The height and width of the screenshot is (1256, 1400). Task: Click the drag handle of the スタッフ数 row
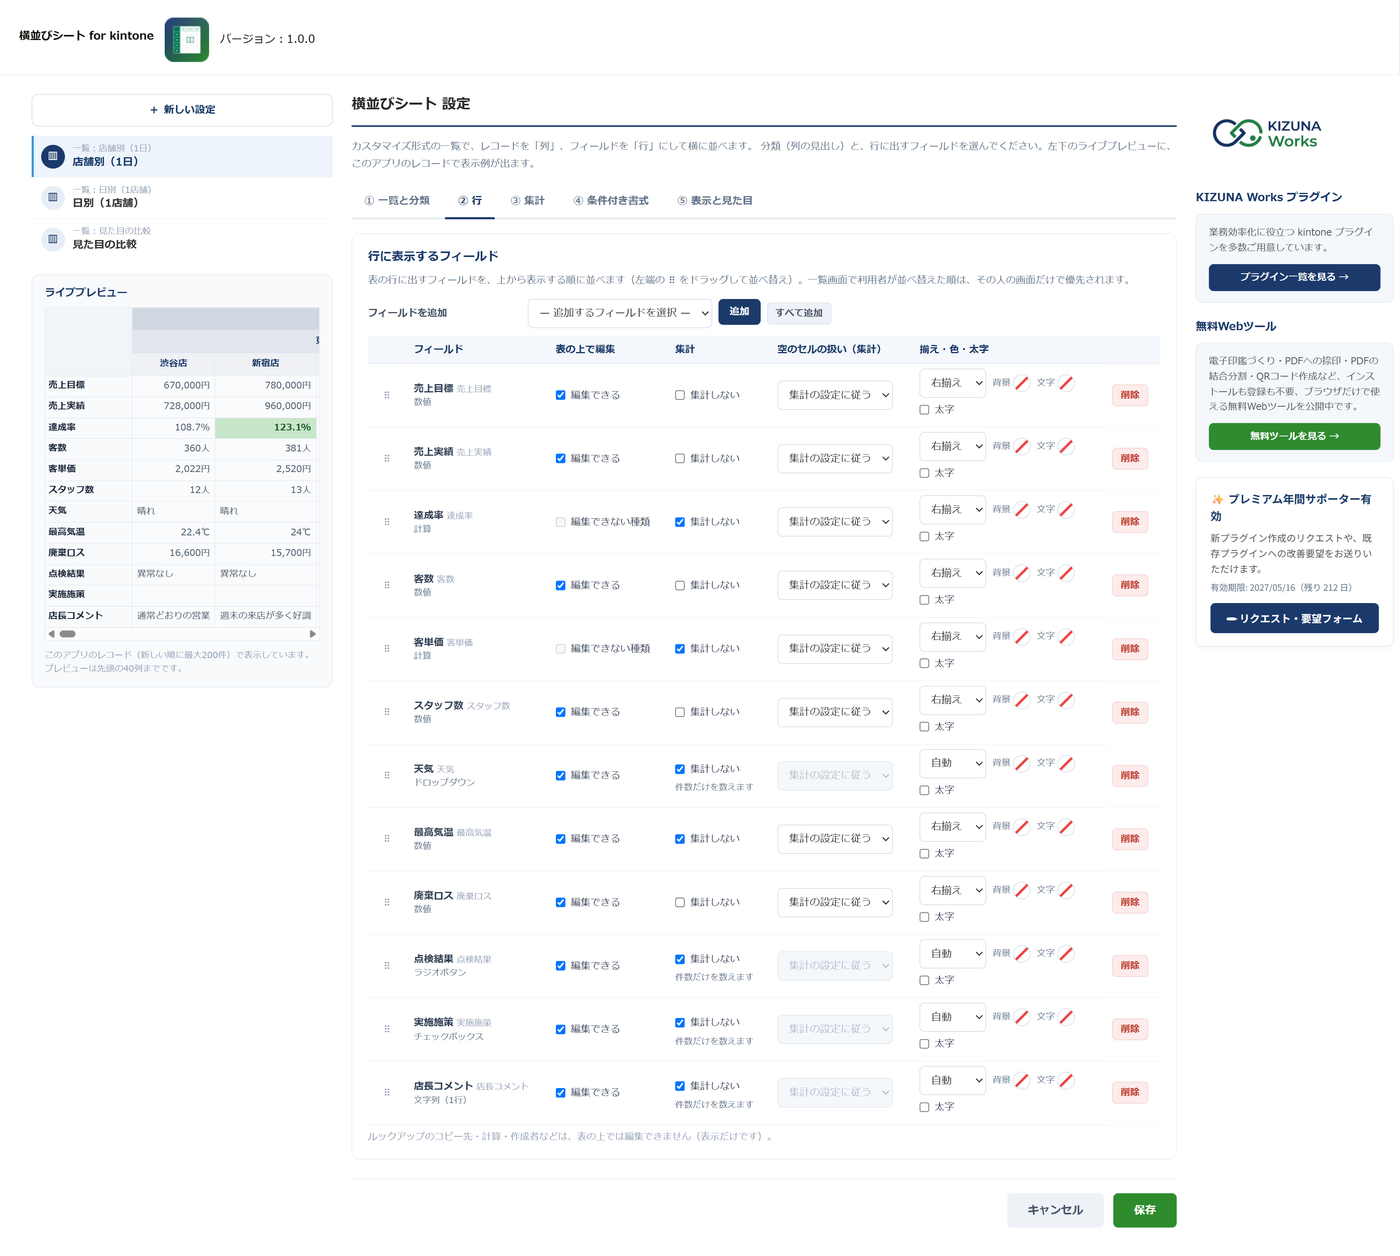[x=387, y=712]
